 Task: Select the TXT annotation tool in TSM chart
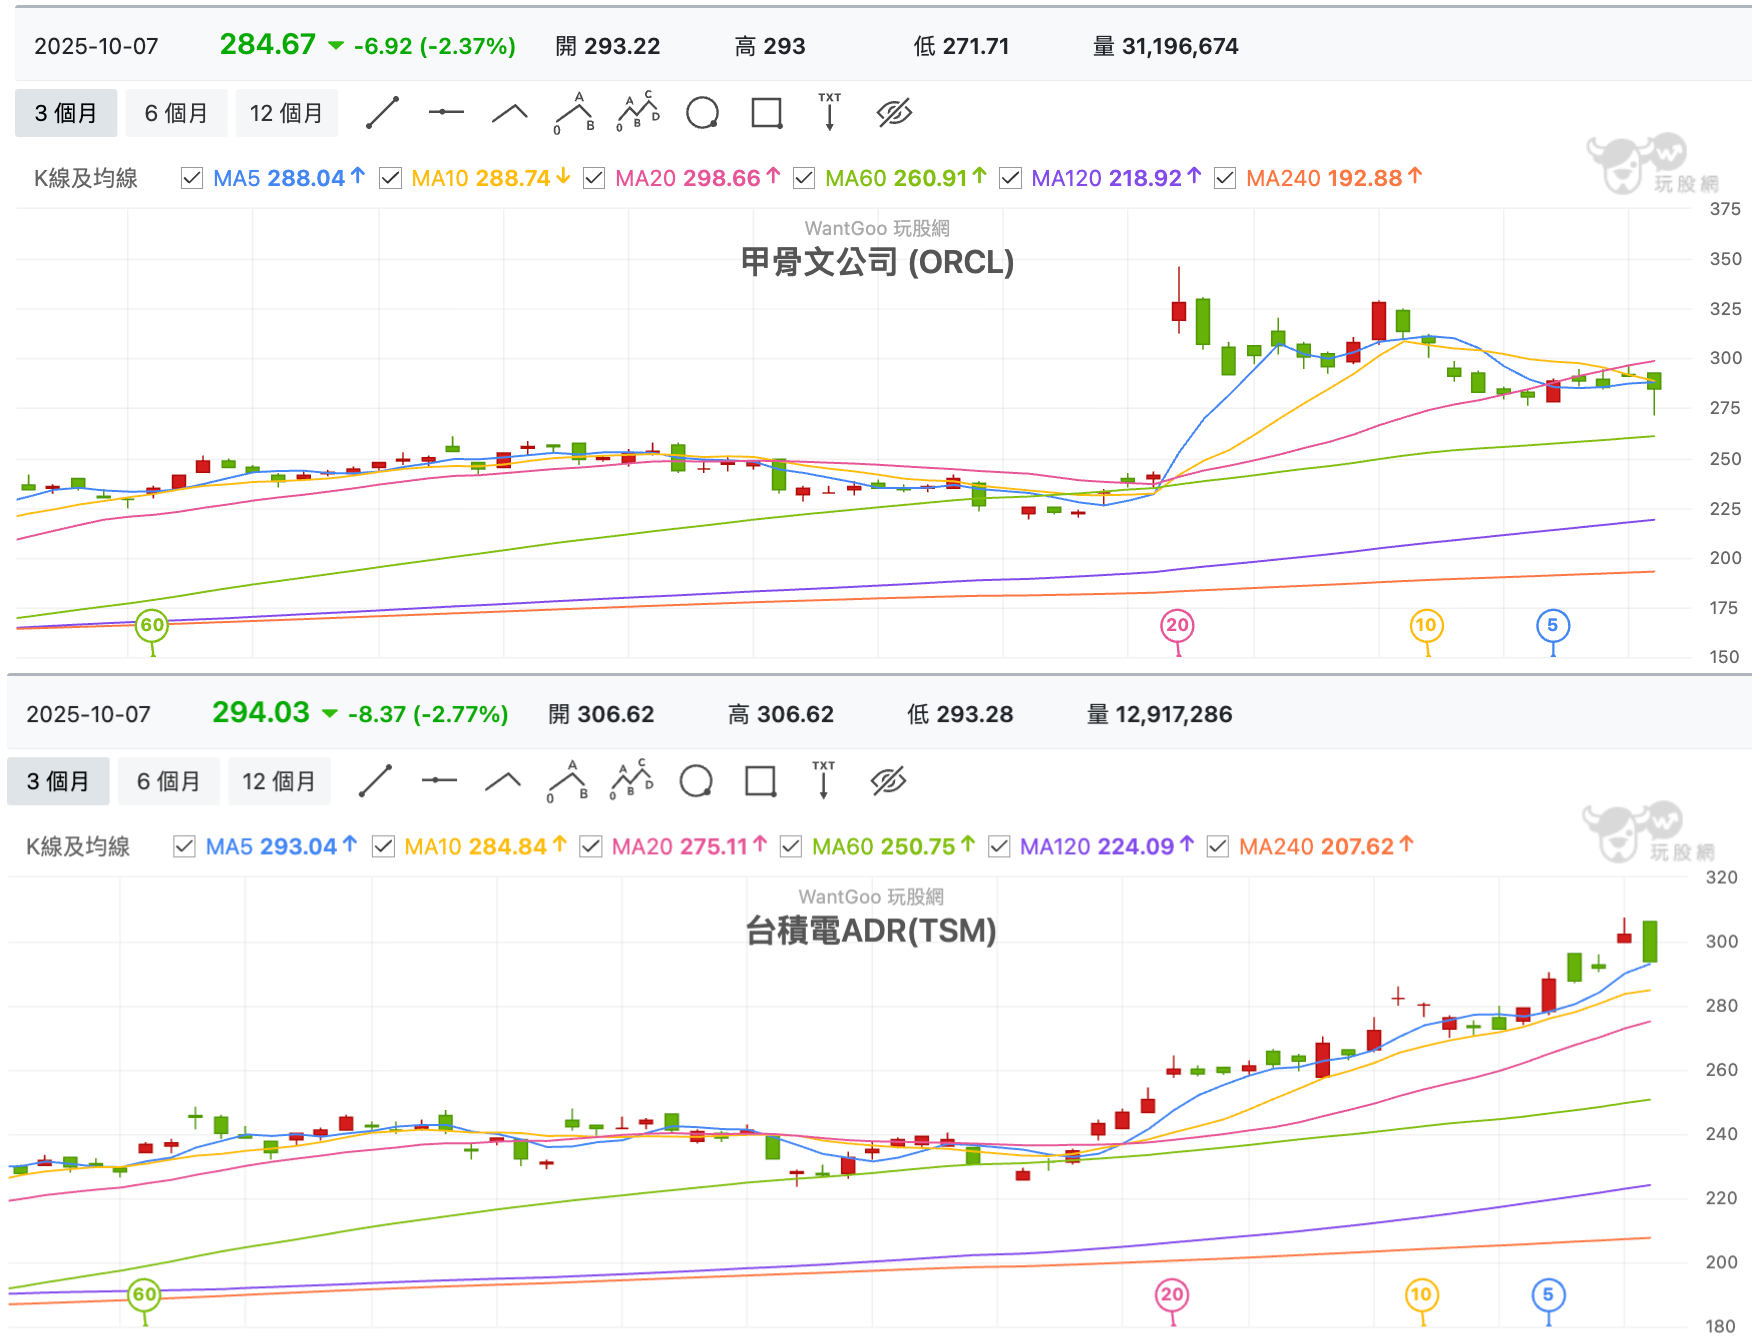point(824,780)
